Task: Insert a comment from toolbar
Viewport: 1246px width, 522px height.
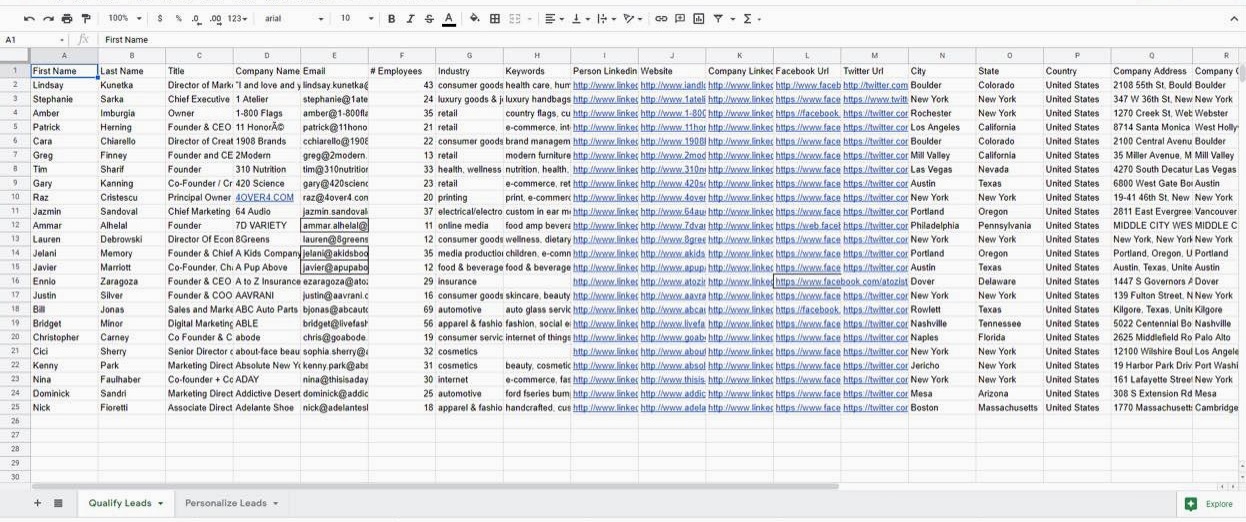Action: 680,19
